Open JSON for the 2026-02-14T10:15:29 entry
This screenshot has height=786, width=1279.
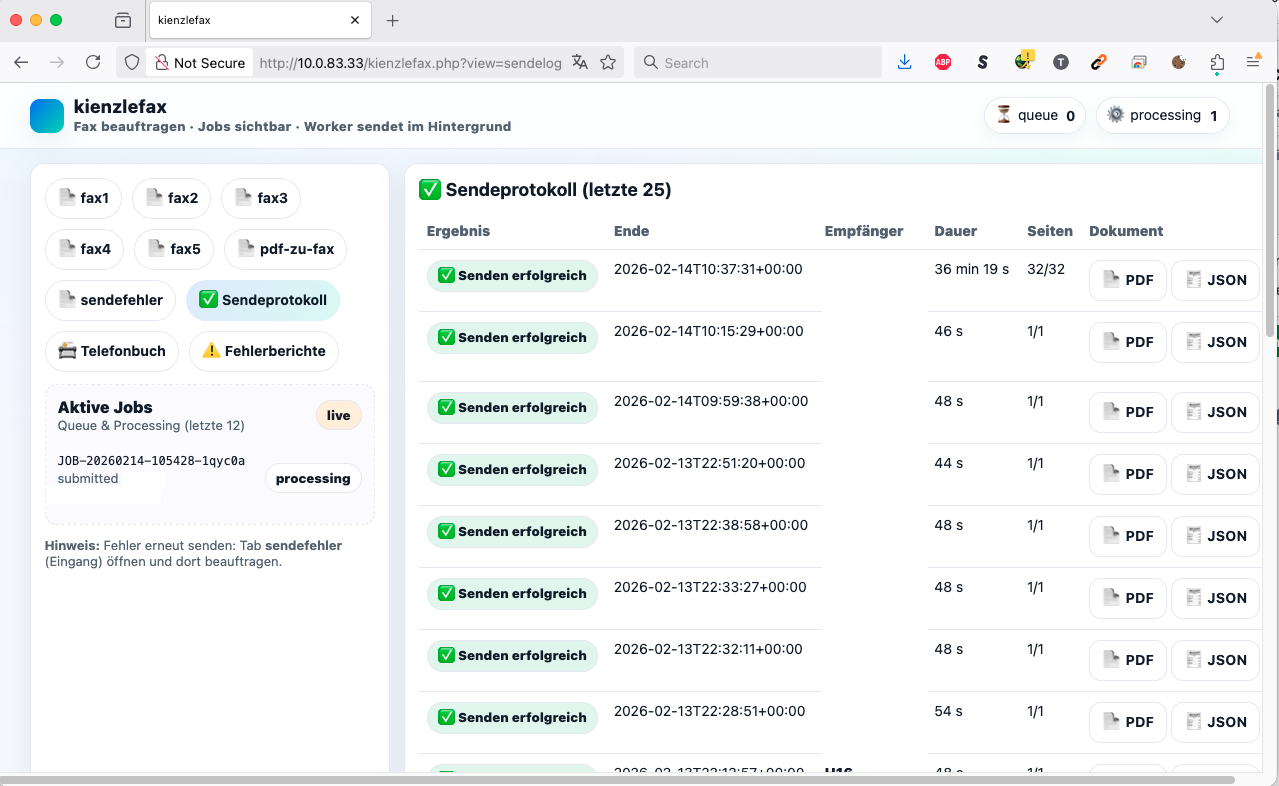click(1214, 342)
